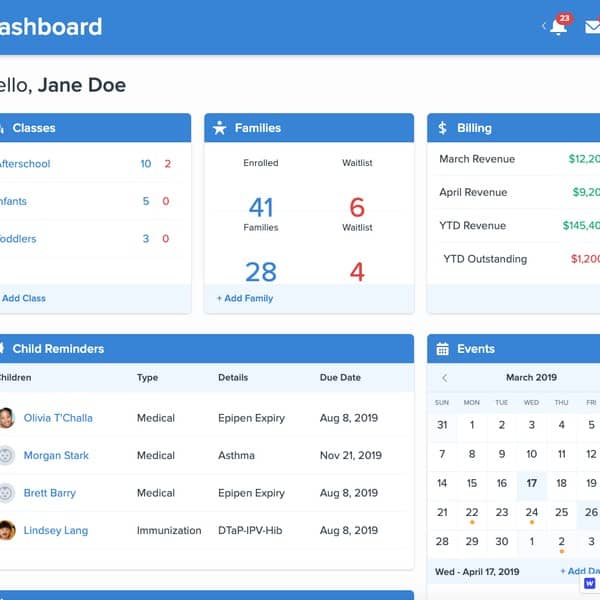Click Olivia T'Challa's avatar photo
The width and height of the screenshot is (600, 600).
tap(6, 418)
